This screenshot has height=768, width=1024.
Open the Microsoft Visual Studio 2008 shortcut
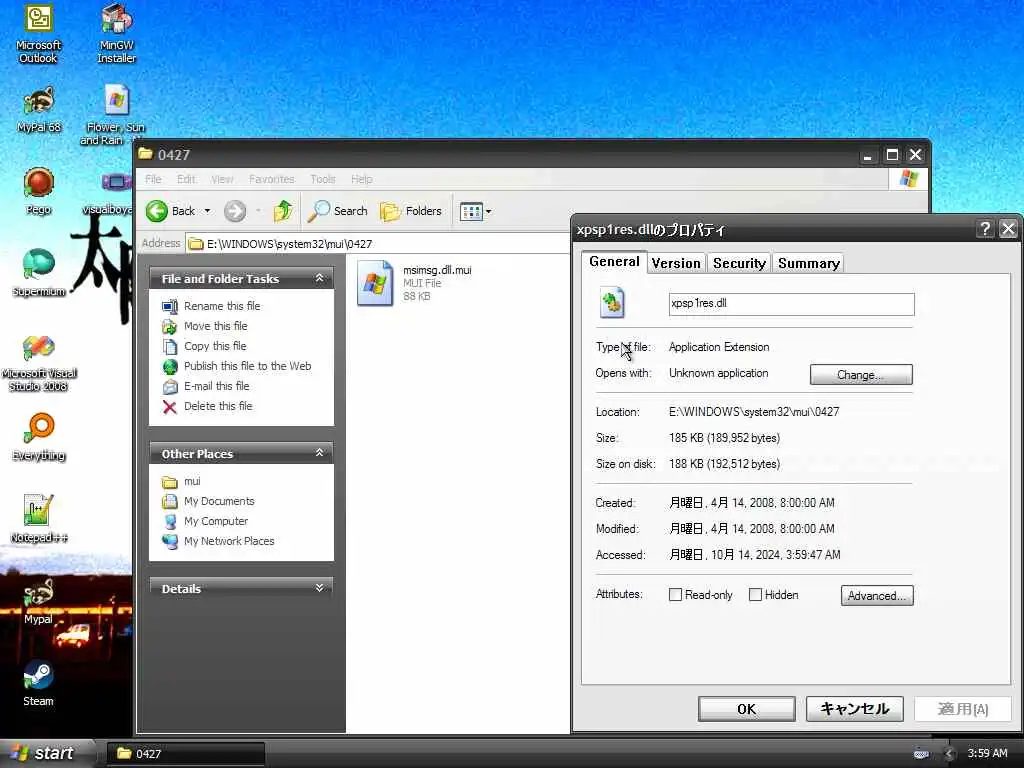(39, 362)
